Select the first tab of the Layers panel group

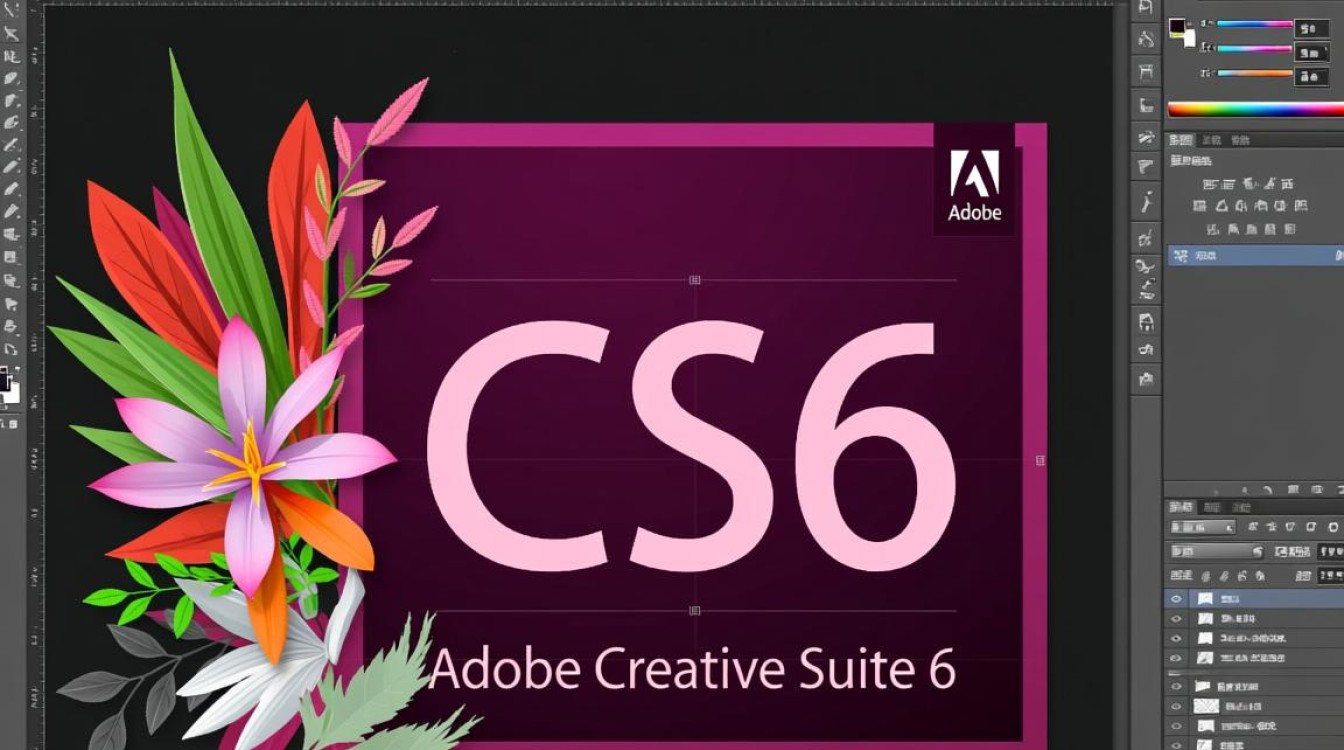(x=1181, y=507)
